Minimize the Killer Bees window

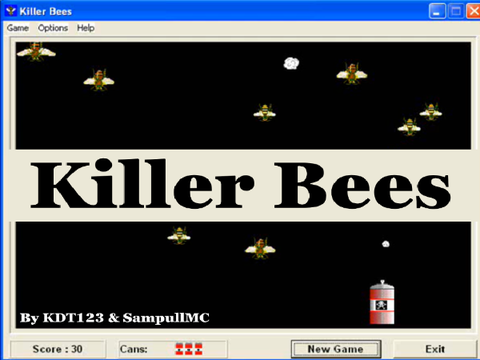pyautogui.click(x=437, y=11)
